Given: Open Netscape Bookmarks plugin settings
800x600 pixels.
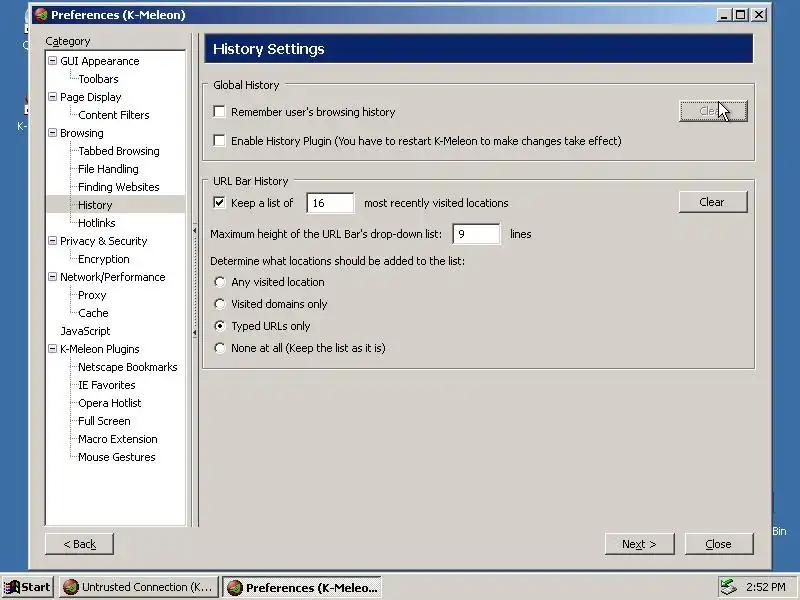Looking at the screenshot, I should point(128,367).
